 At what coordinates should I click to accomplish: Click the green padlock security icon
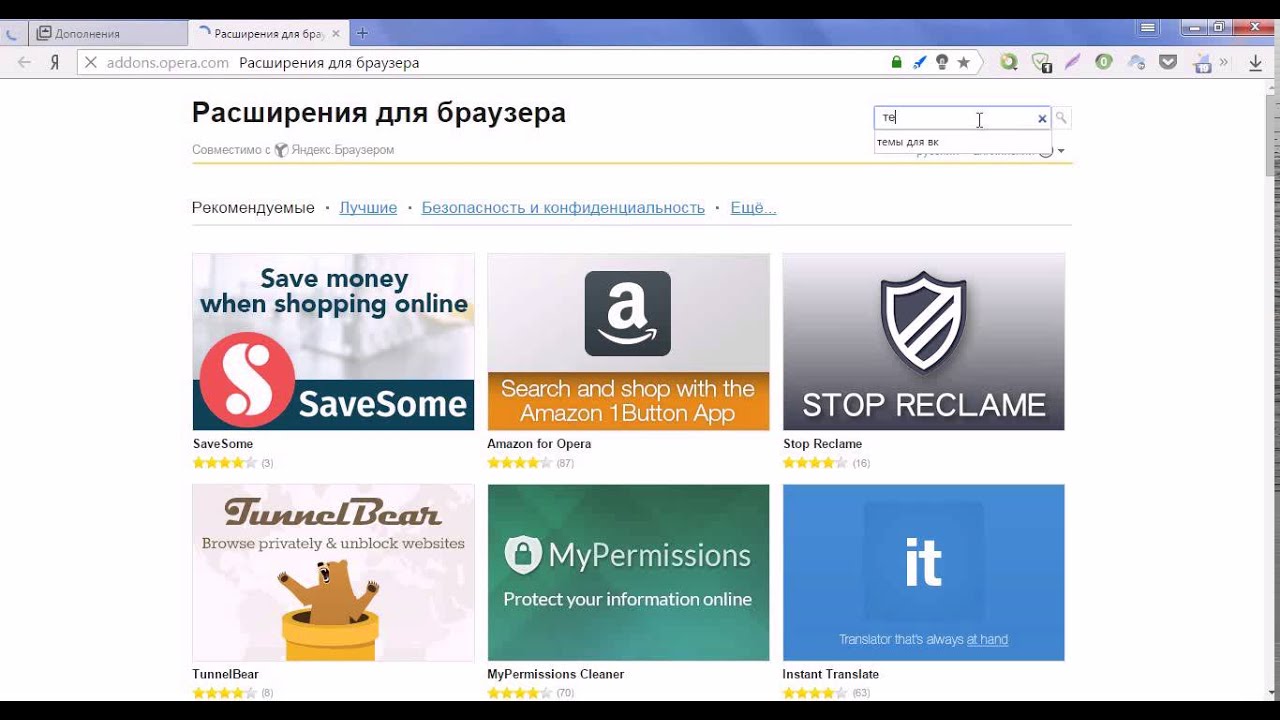pyautogui.click(x=897, y=62)
